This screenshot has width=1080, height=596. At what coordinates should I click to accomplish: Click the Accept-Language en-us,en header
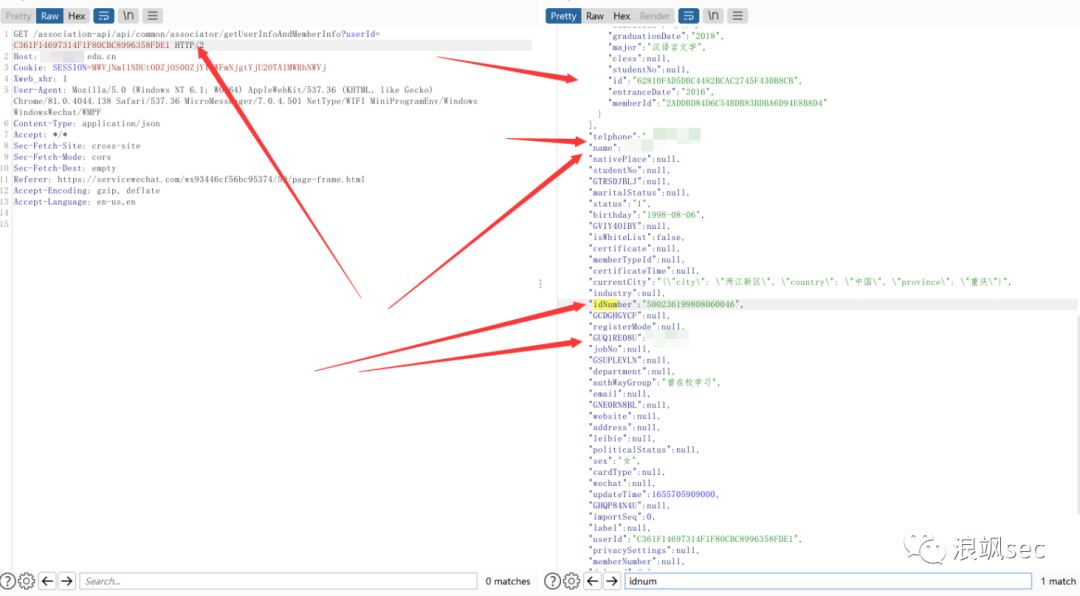tap(74, 202)
